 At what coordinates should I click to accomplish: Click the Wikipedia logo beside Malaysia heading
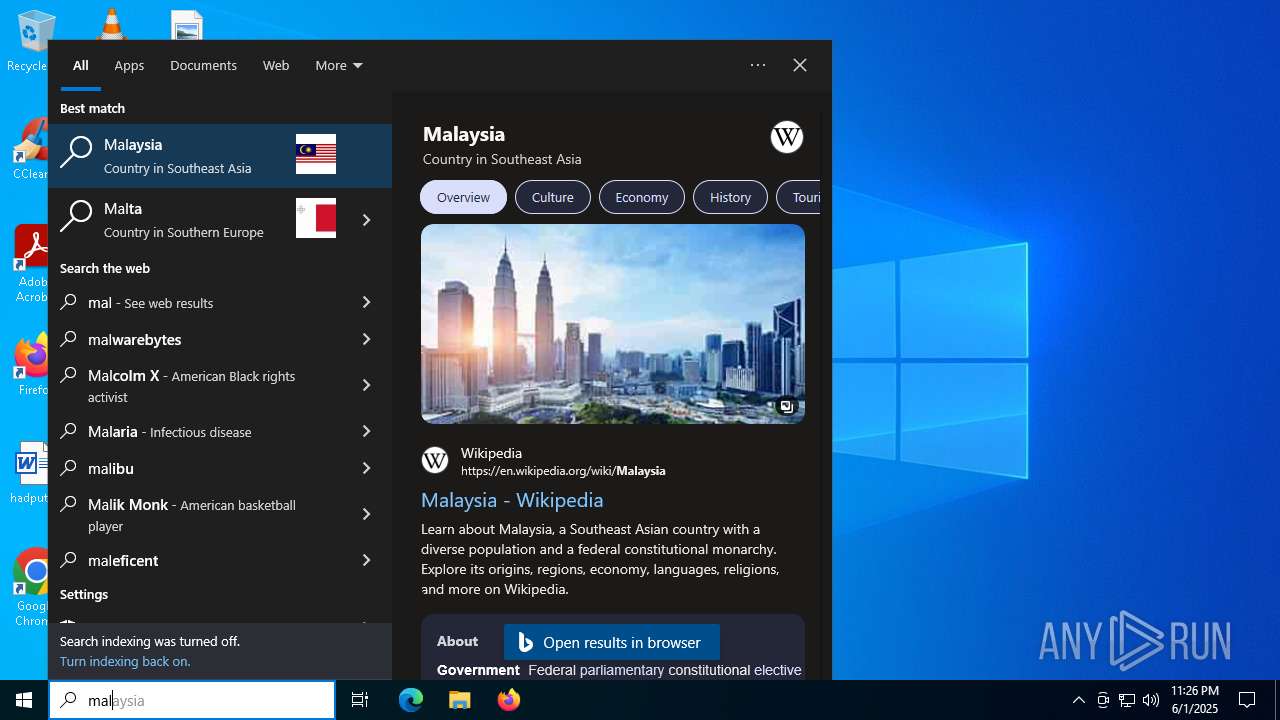[787, 137]
